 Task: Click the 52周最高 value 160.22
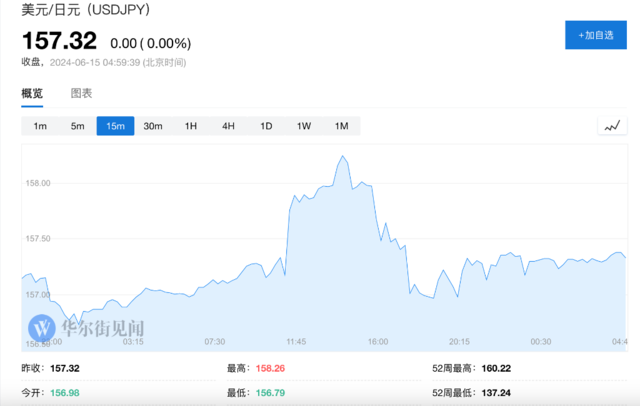pyautogui.click(x=491, y=368)
